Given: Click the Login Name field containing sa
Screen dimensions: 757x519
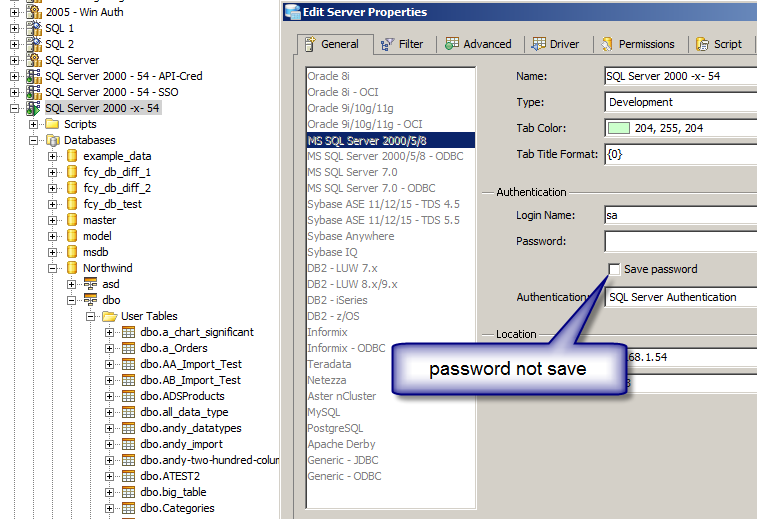Looking at the screenshot, I should (x=681, y=215).
